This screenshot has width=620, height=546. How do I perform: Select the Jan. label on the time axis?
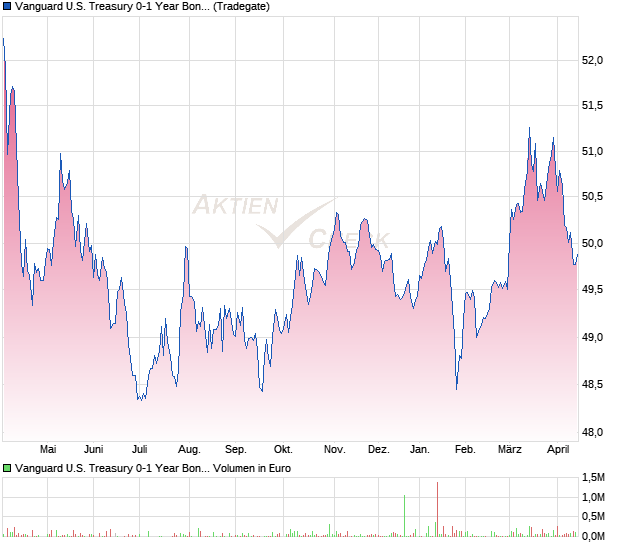[420, 449]
